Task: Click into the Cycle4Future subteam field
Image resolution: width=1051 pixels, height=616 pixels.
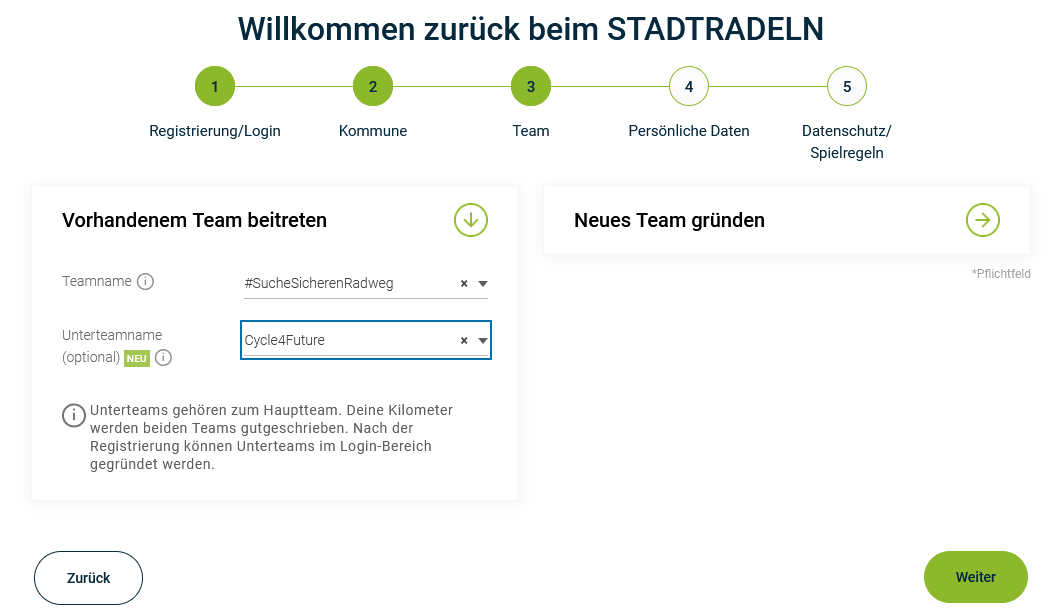Action: pyautogui.click(x=345, y=341)
